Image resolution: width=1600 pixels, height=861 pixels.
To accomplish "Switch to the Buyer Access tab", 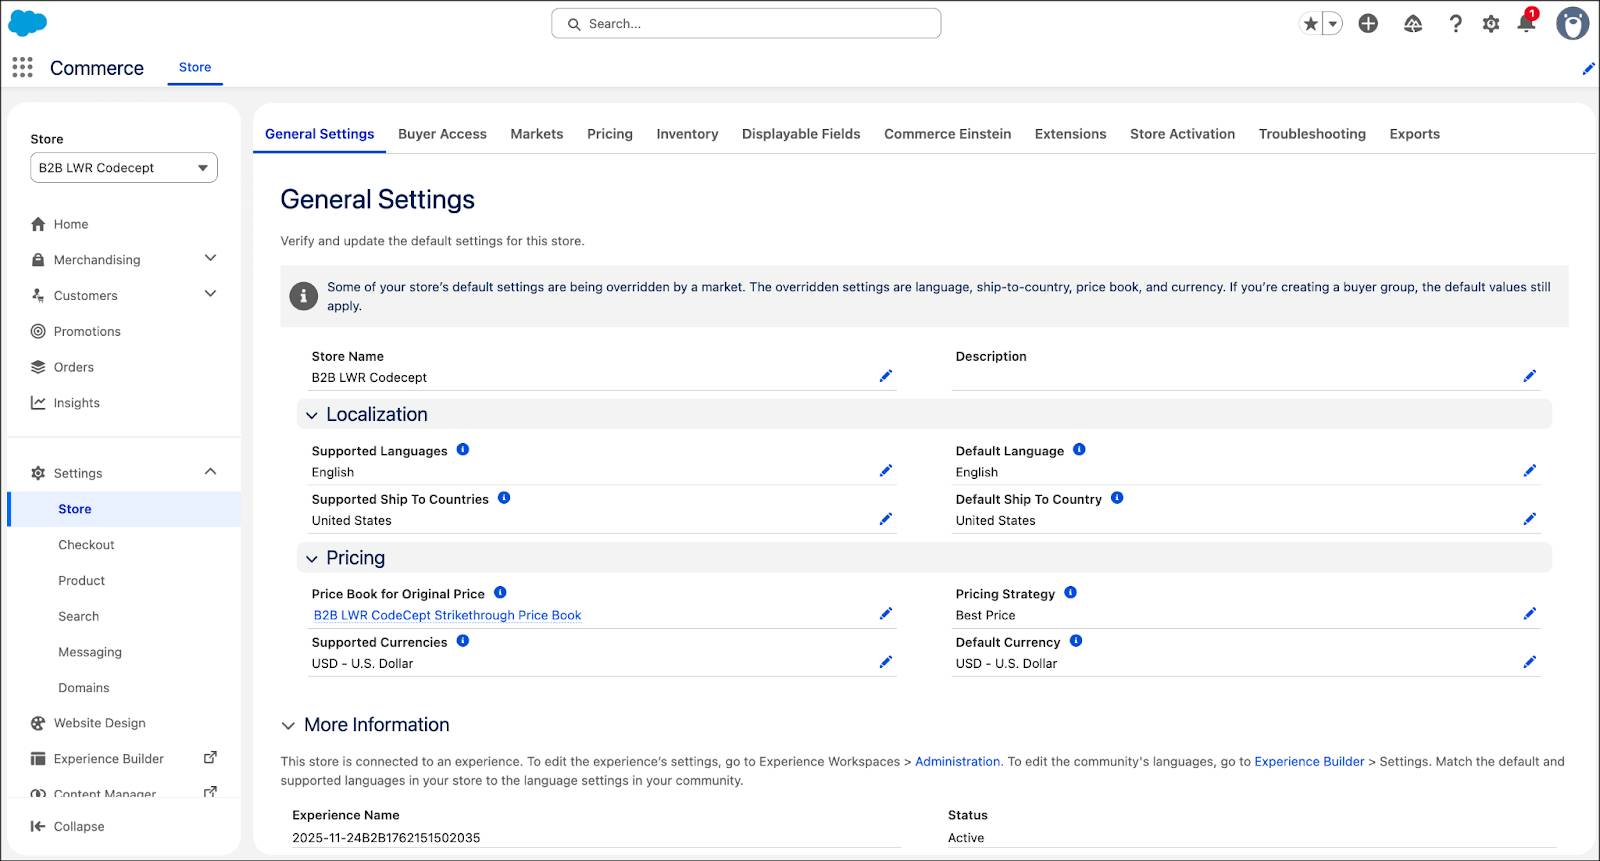I will click(x=442, y=134).
